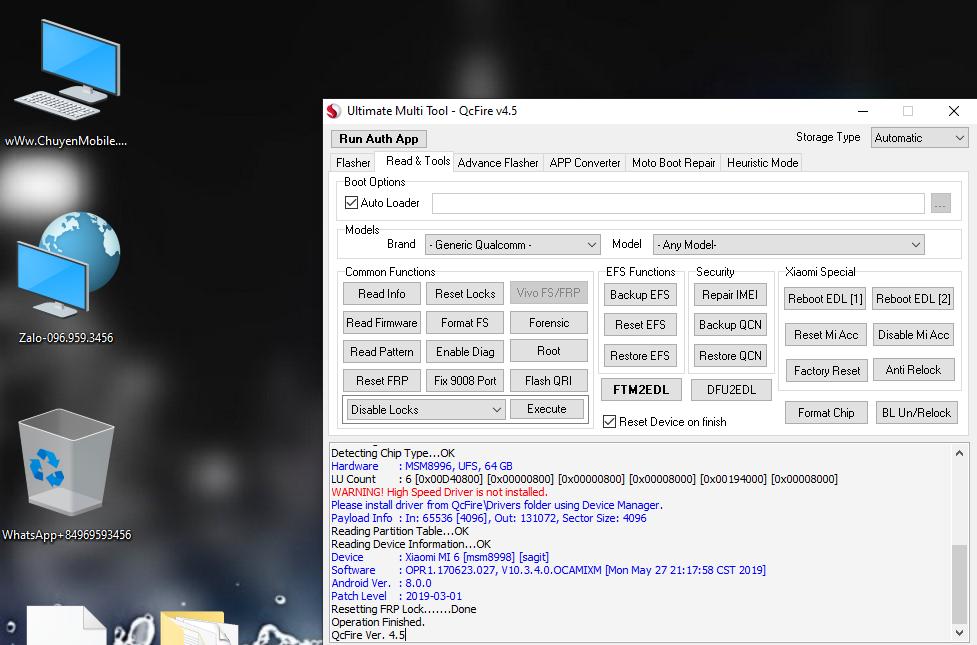
Task: Open the Zalo-096.959.3456 network desktop icon
Action: point(67,279)
